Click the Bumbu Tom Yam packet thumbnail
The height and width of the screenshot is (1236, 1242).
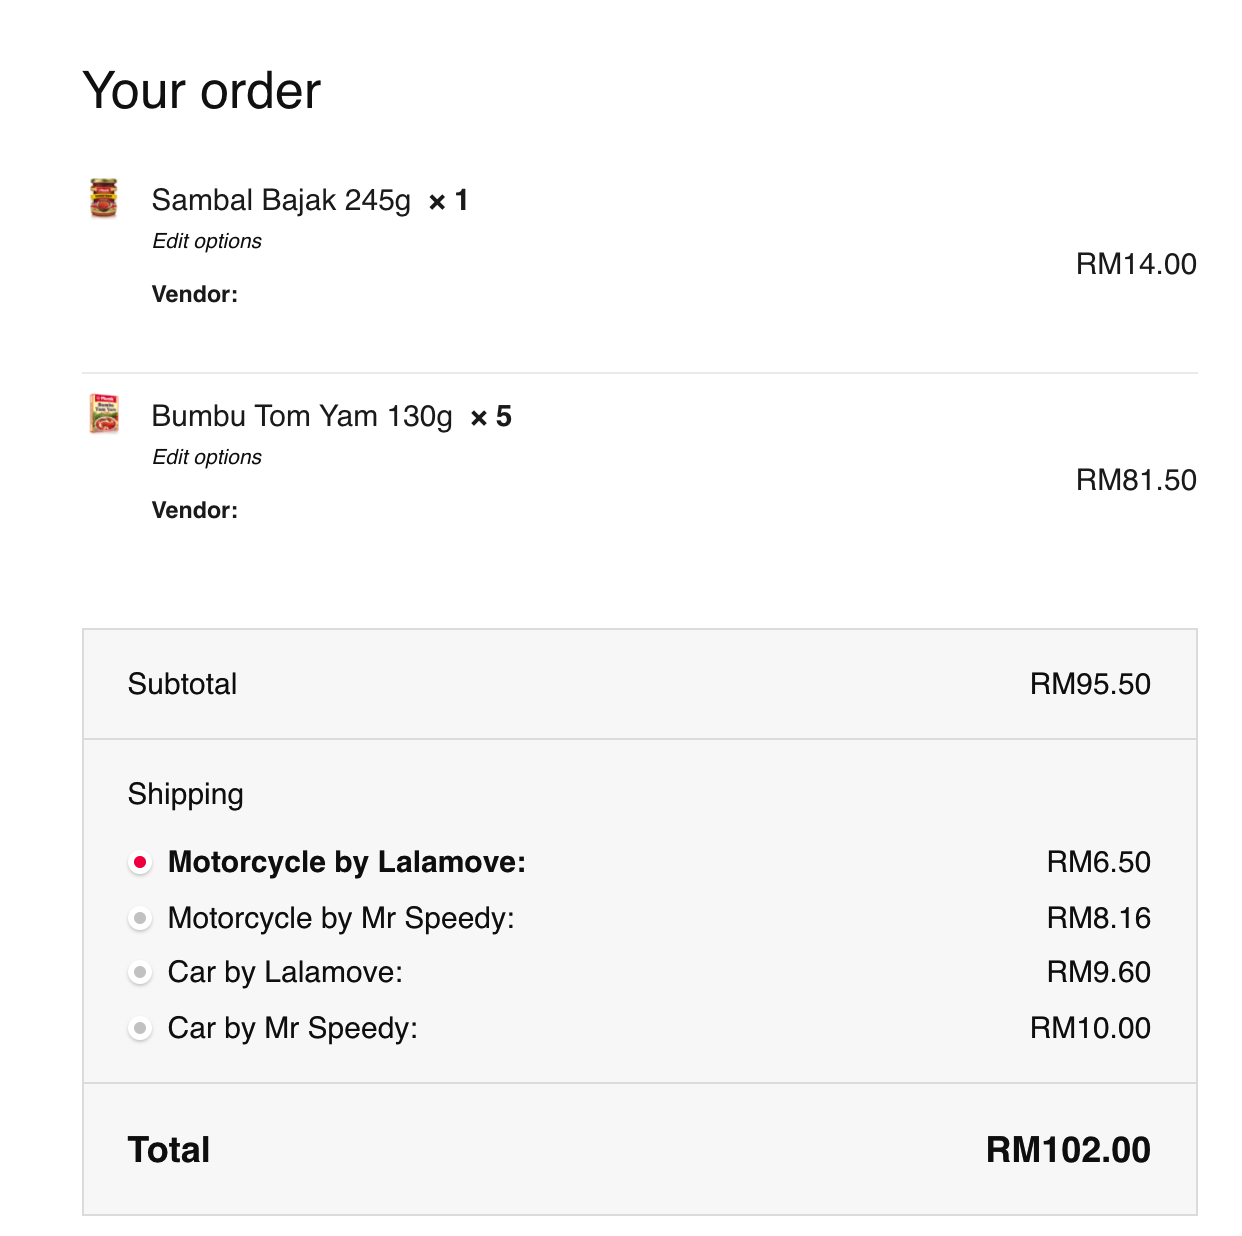tap(104, 413)
